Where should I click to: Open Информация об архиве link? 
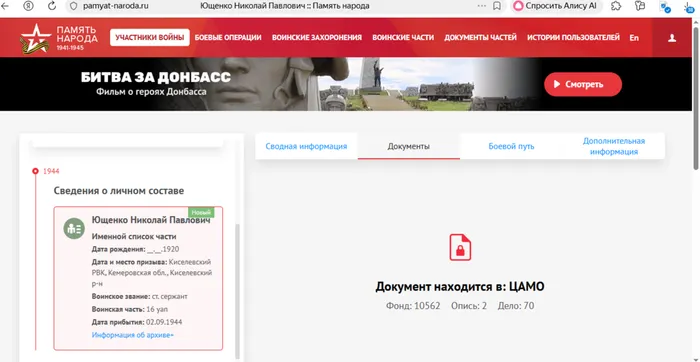pyautogui.click(x=133, y=334)
